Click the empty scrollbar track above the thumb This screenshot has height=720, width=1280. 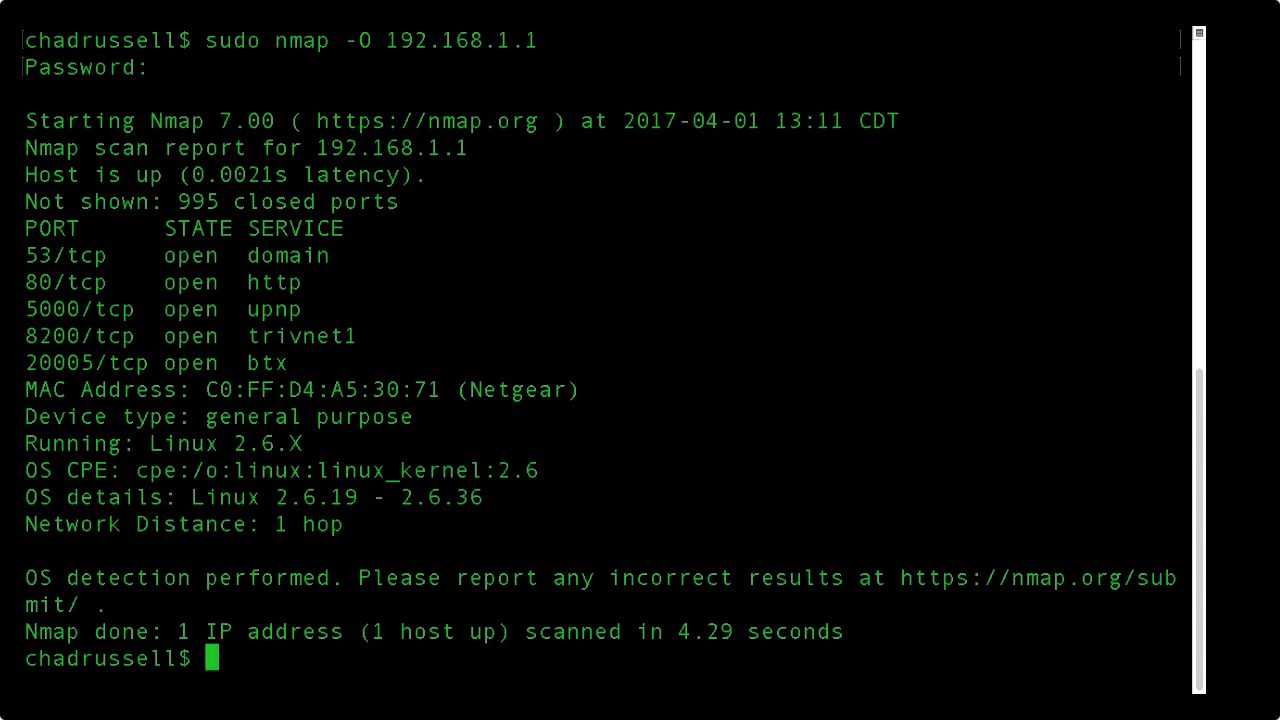point(1199,204)
